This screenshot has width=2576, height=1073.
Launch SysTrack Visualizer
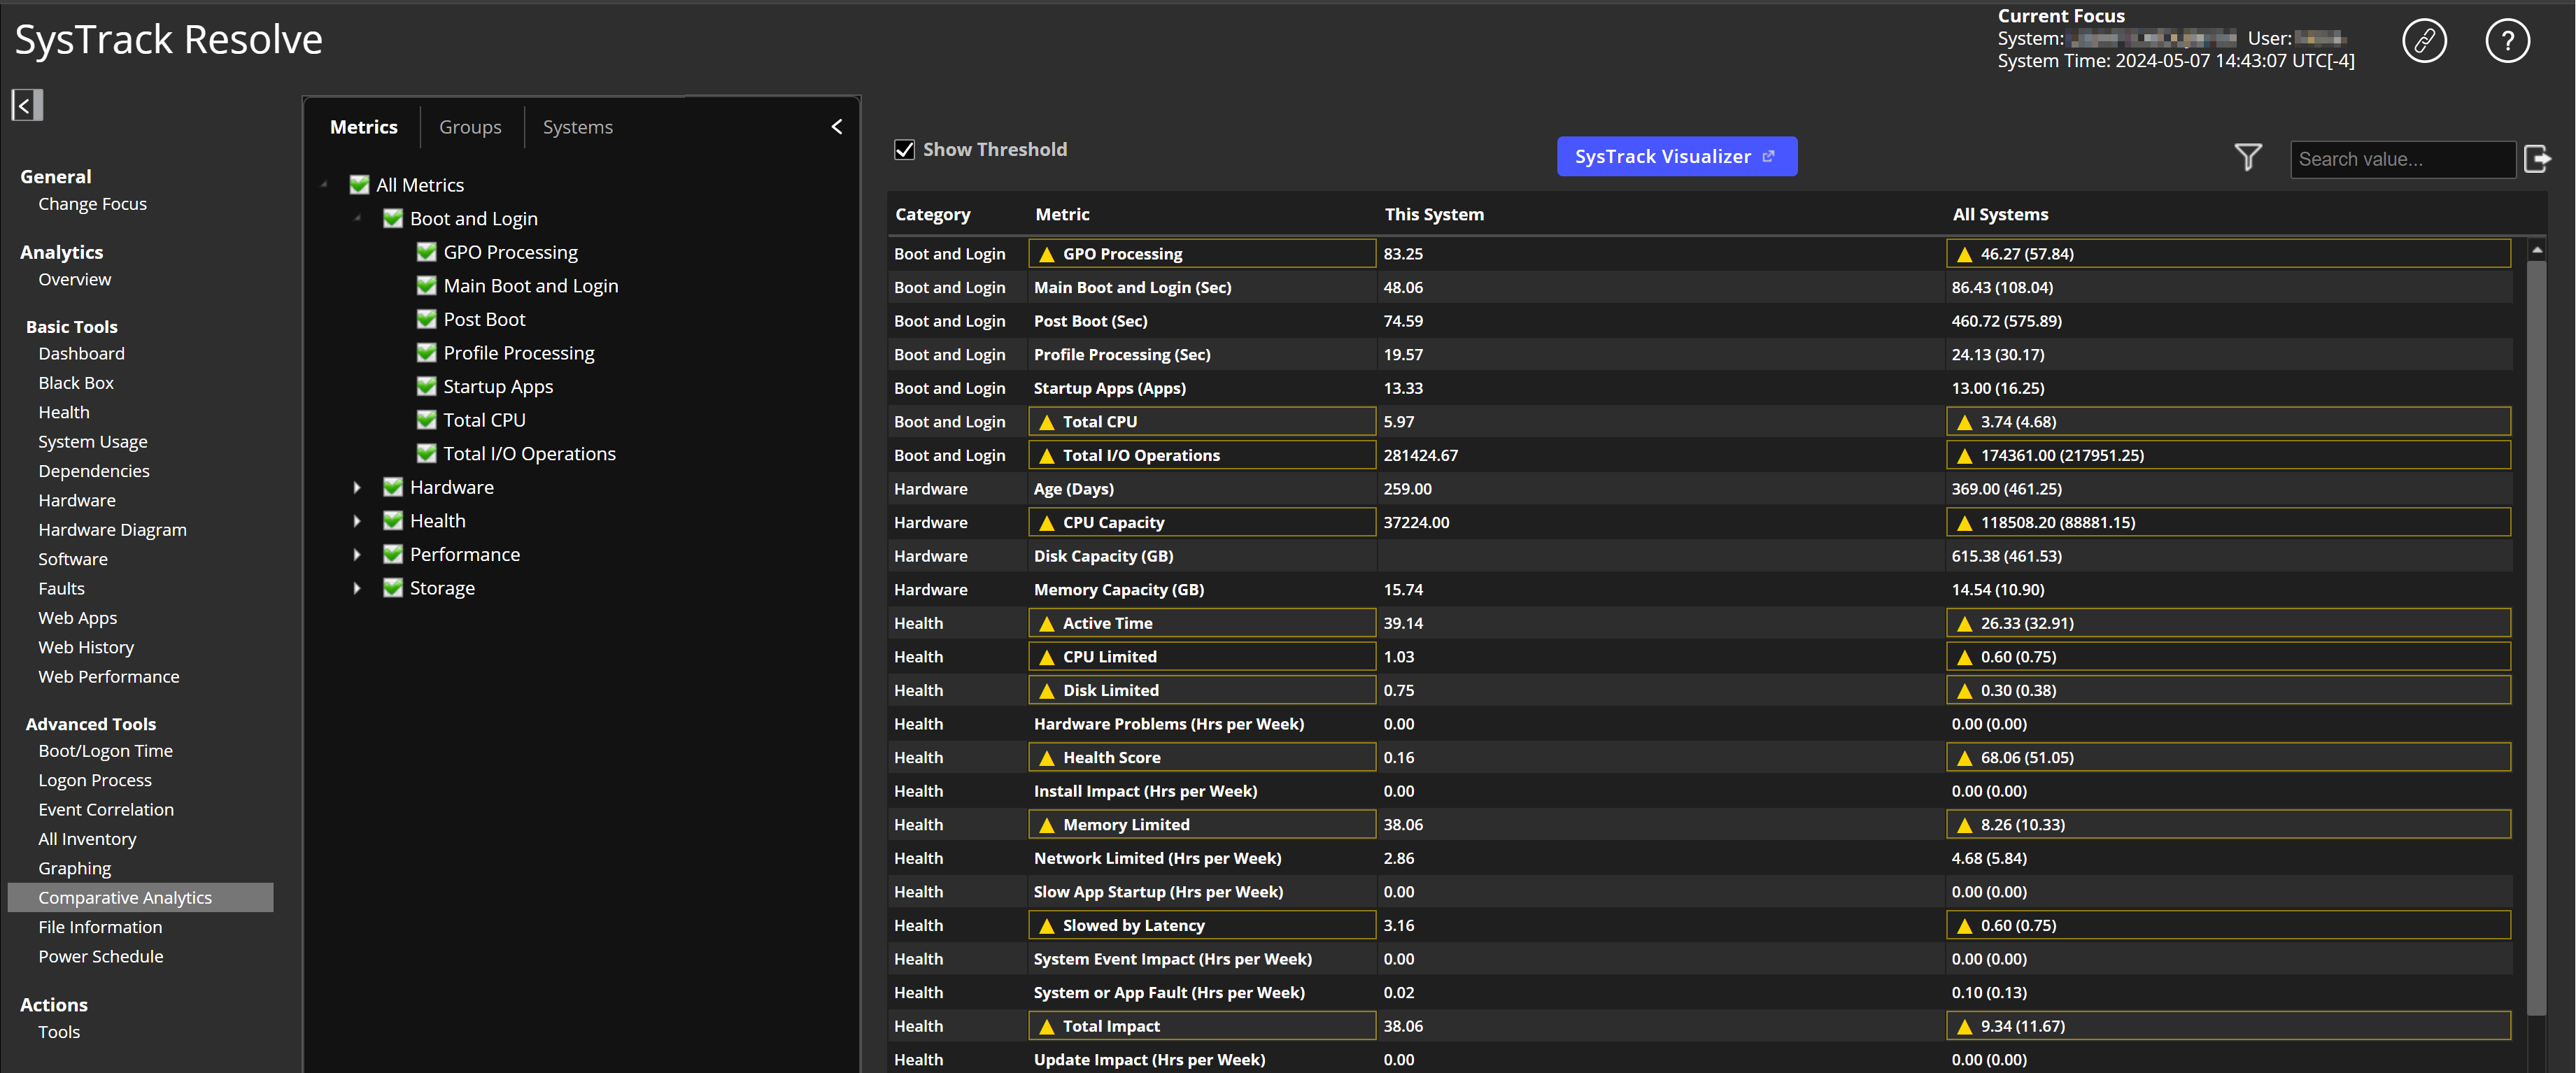1677,157
